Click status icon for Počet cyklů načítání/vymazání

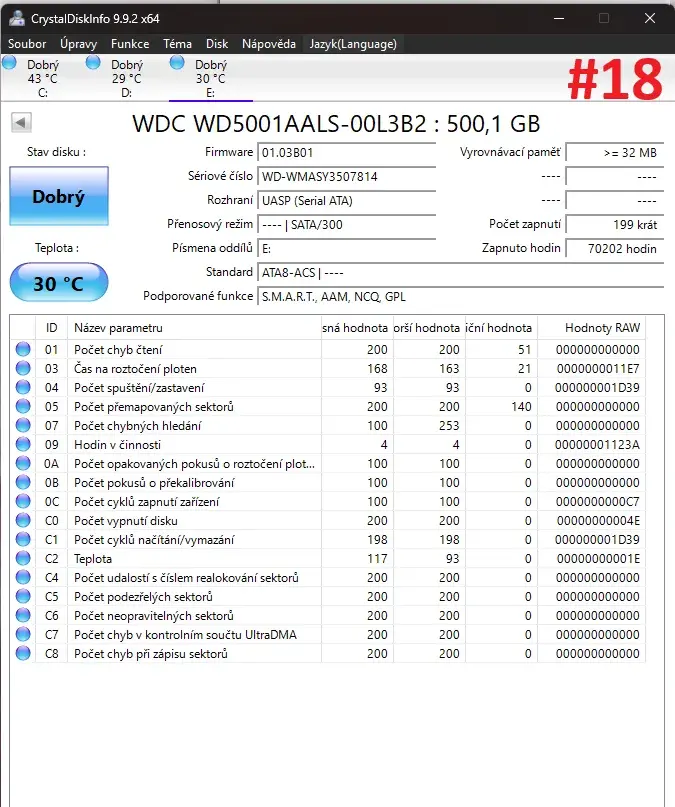[x=23, y=539]
